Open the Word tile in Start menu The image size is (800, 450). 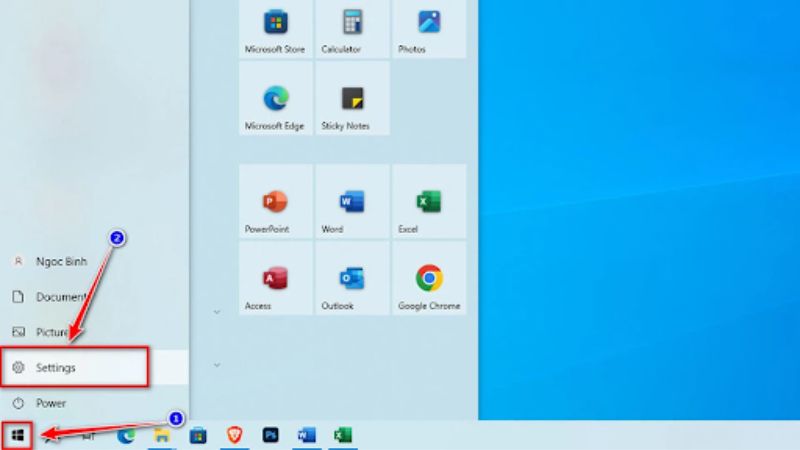click(352, 205)
